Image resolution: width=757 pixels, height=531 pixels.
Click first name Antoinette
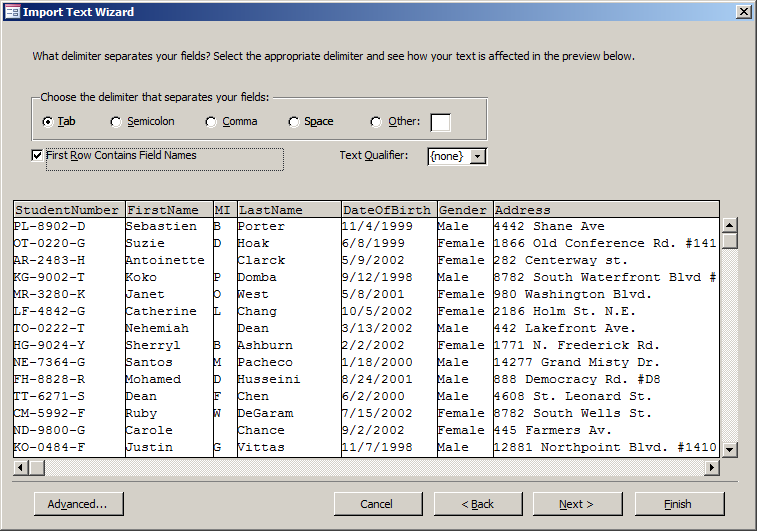coord(165,260)
